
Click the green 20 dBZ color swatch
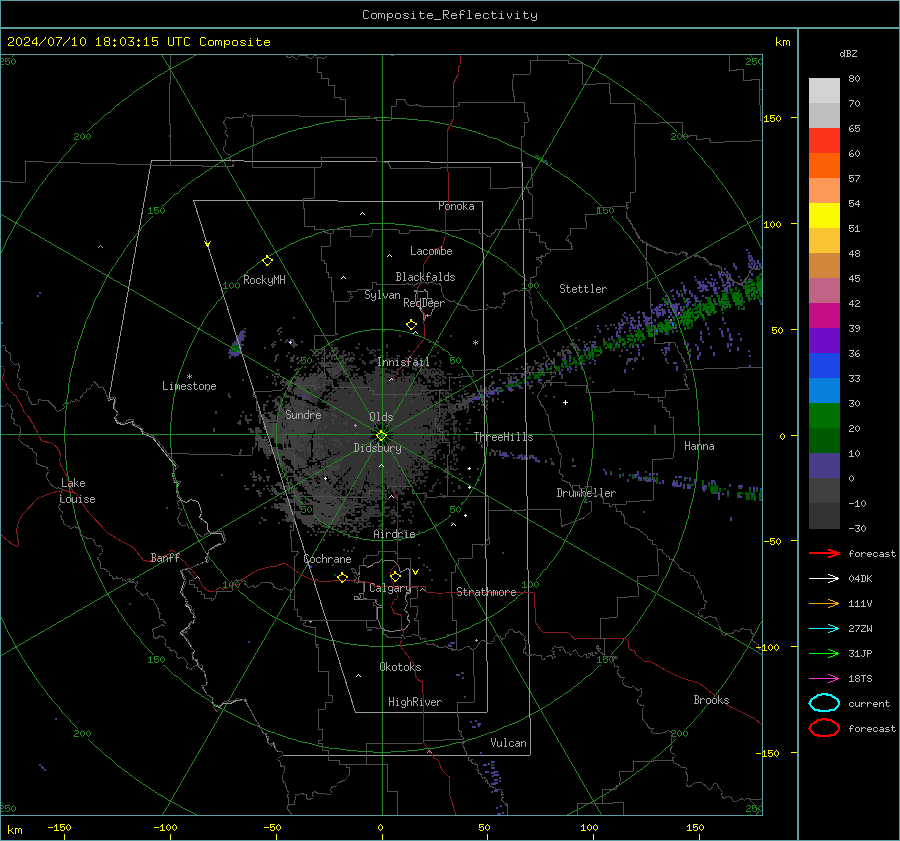[x=824, y=416]
